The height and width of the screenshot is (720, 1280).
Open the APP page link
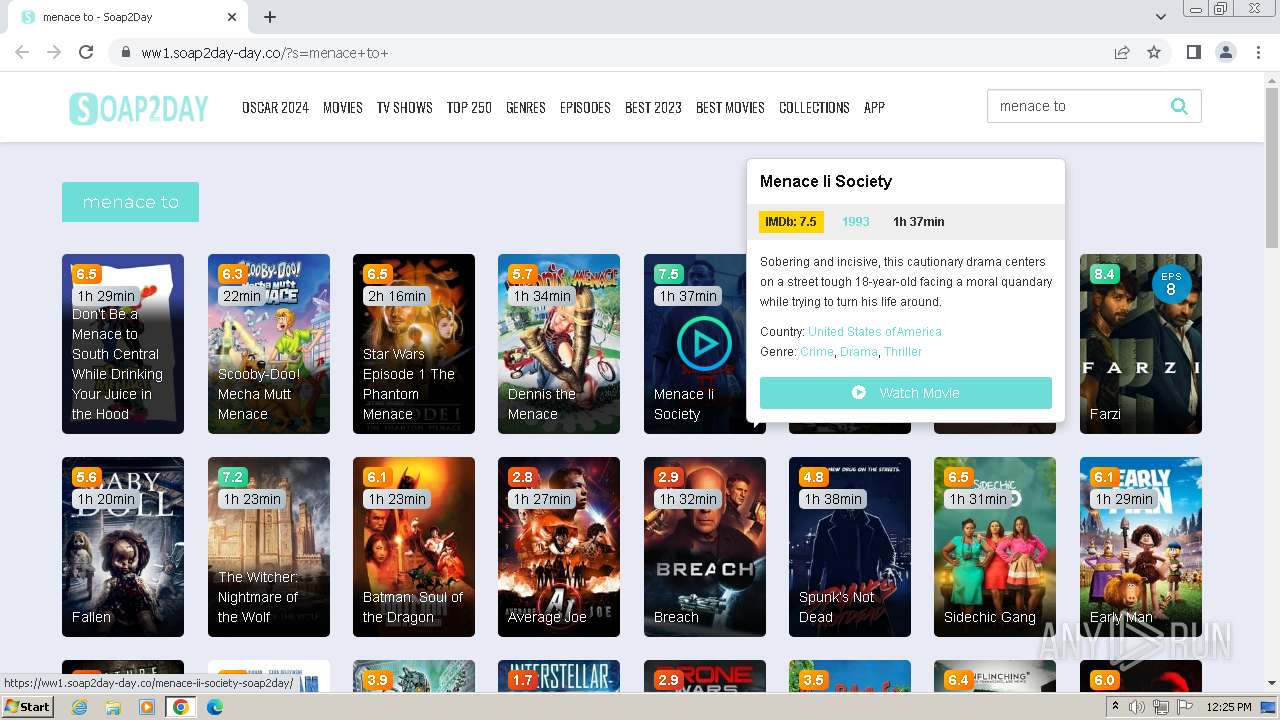[874, 107]
